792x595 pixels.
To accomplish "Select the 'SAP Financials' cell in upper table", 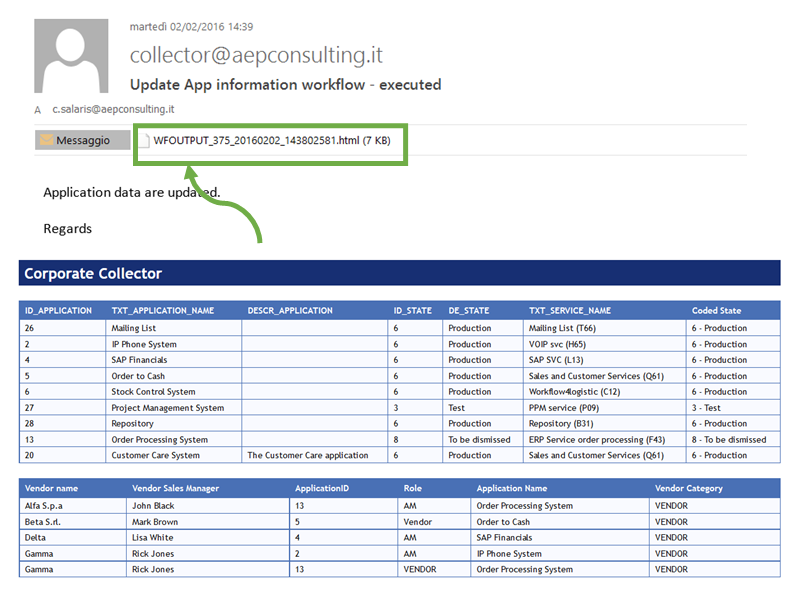I will [x=173, y=360].
